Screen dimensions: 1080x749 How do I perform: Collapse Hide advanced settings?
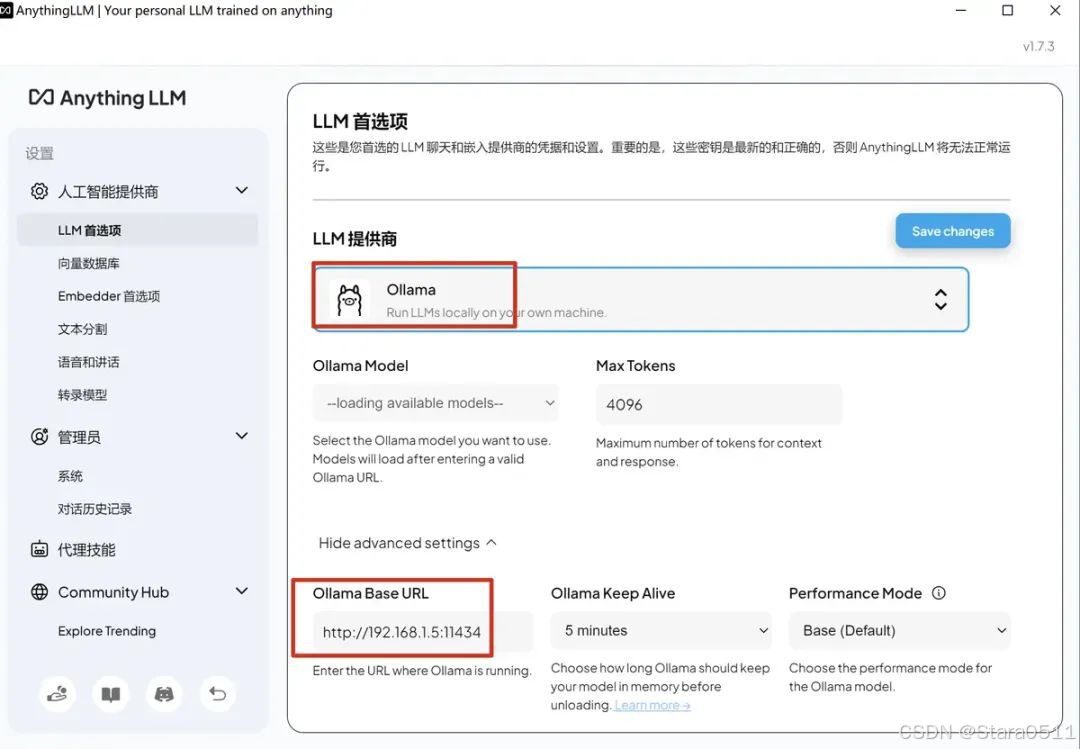click(407, 543)
